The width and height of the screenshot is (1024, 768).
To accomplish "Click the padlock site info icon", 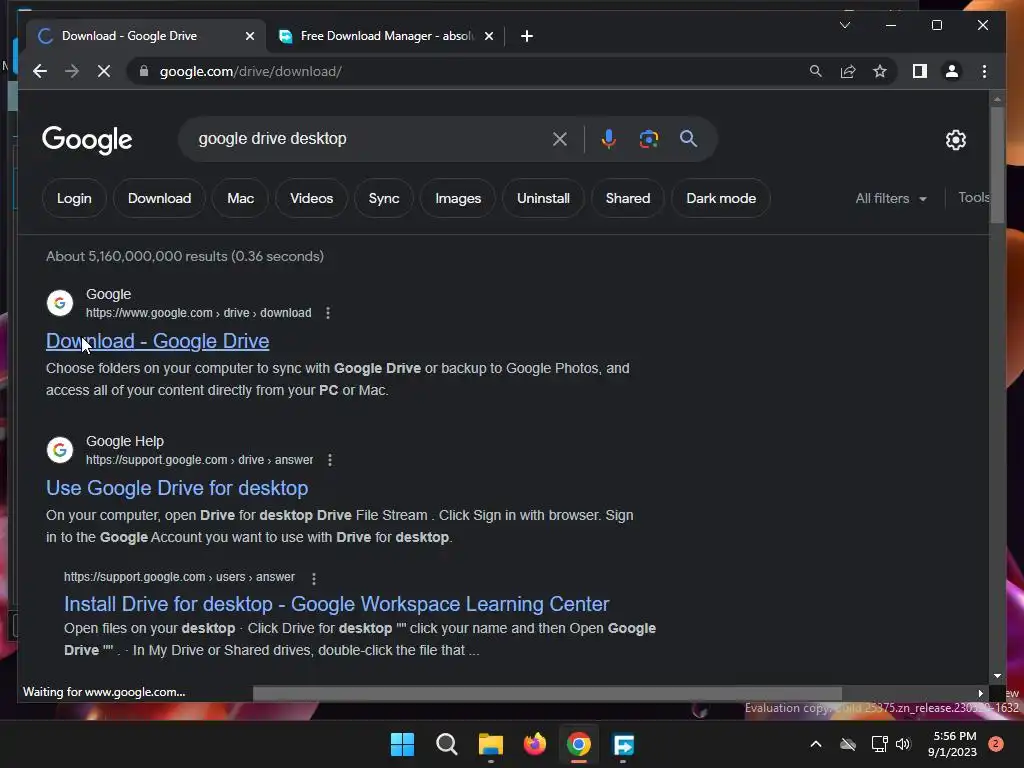I will [x=144, y=71].
